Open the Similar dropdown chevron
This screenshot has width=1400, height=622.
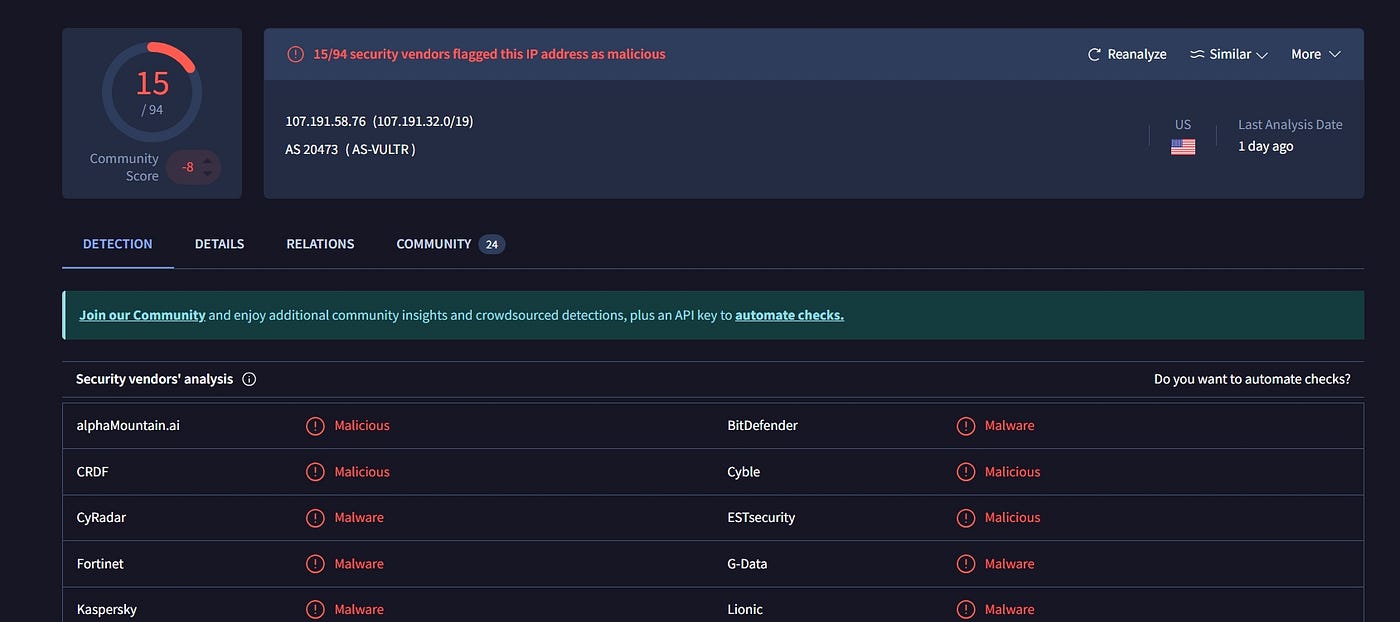coord(1262,55)
